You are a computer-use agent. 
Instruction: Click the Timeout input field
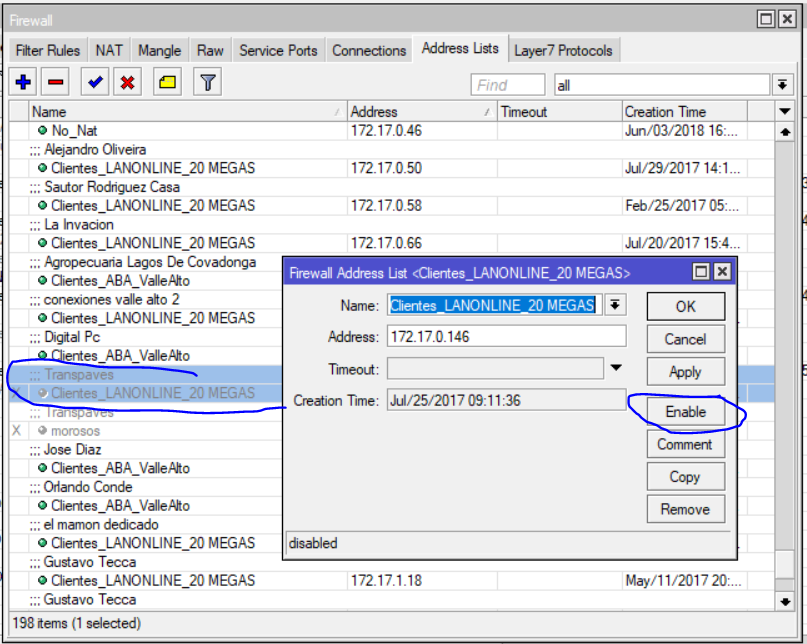point(495,369)
